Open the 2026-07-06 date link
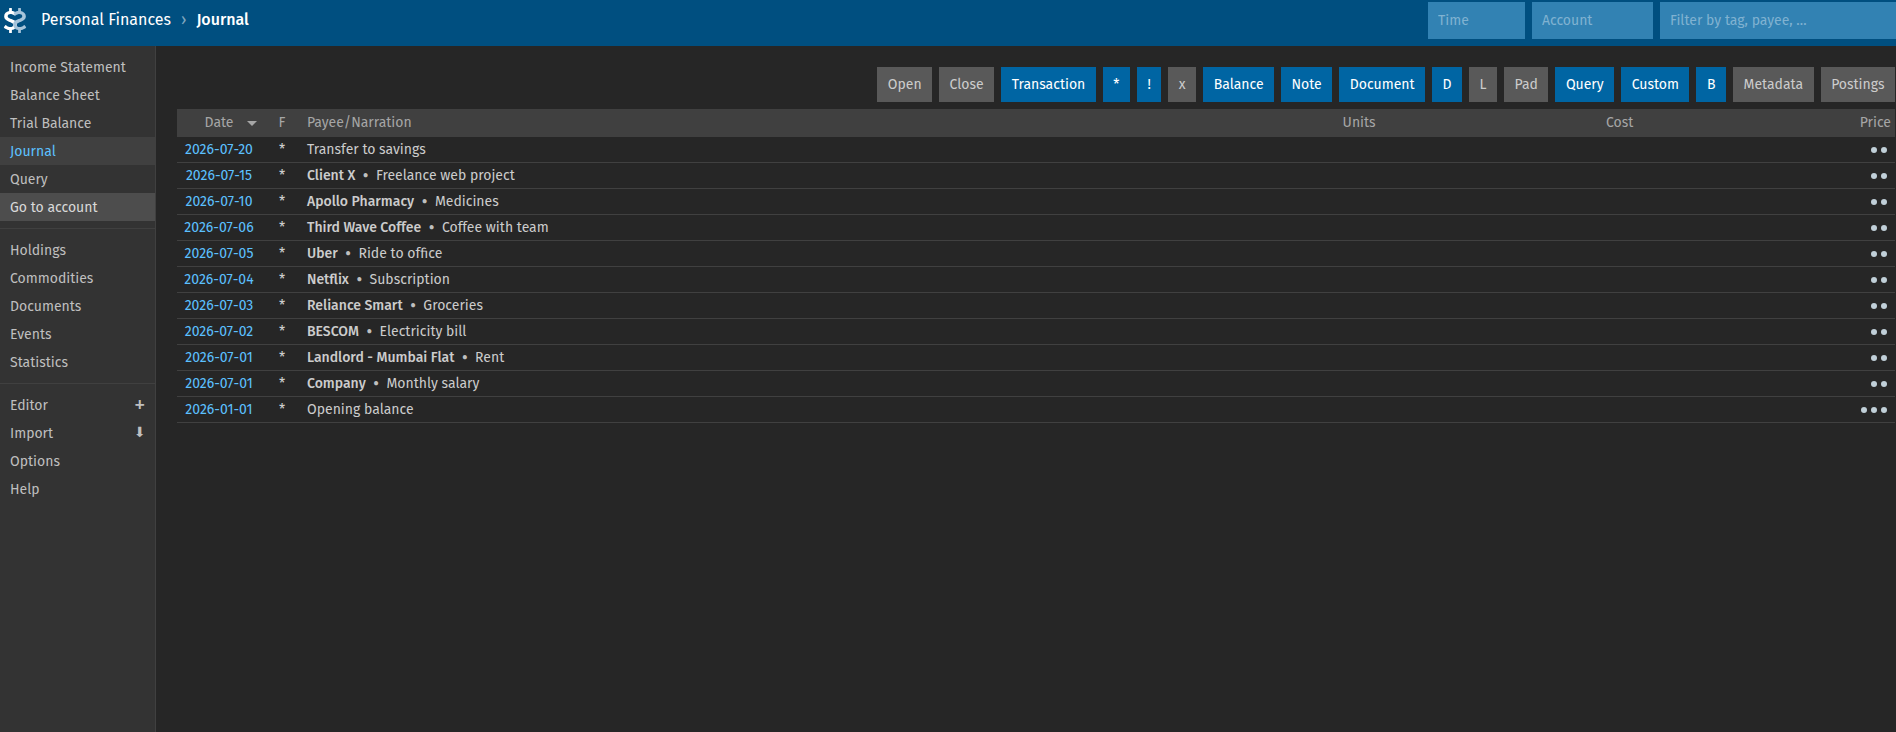The width and height of the screenshot is (1896, 732). (219, 227)
